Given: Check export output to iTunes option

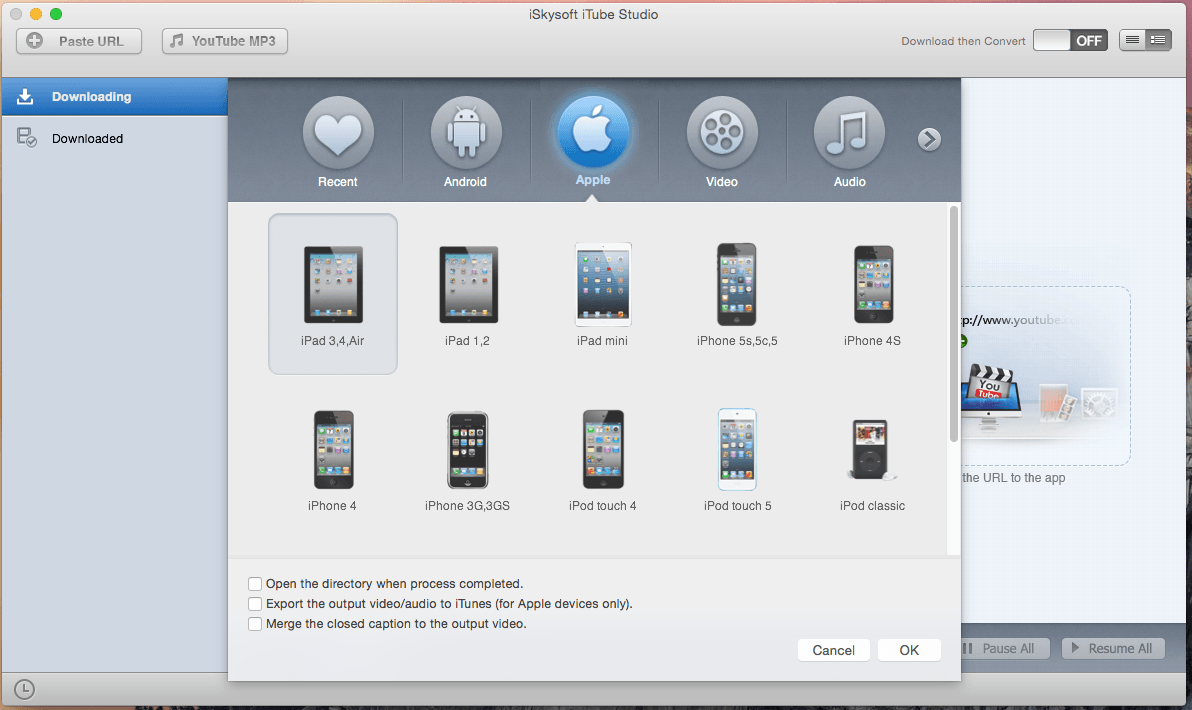Looking at the screenshot, I should (x=255, y=604).
